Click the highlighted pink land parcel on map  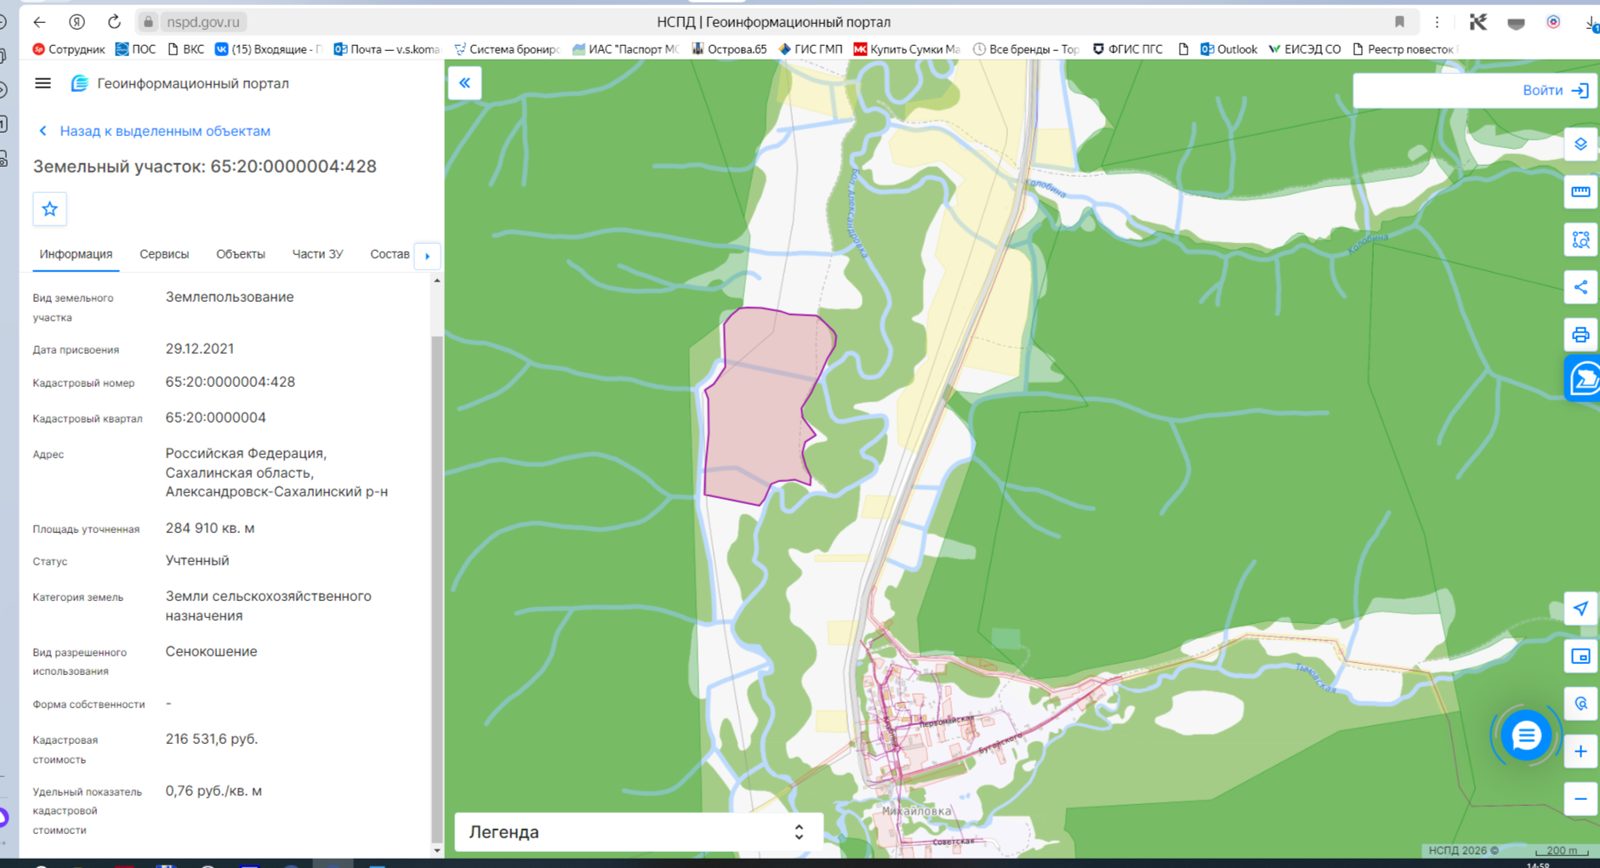tap(765, 405)
